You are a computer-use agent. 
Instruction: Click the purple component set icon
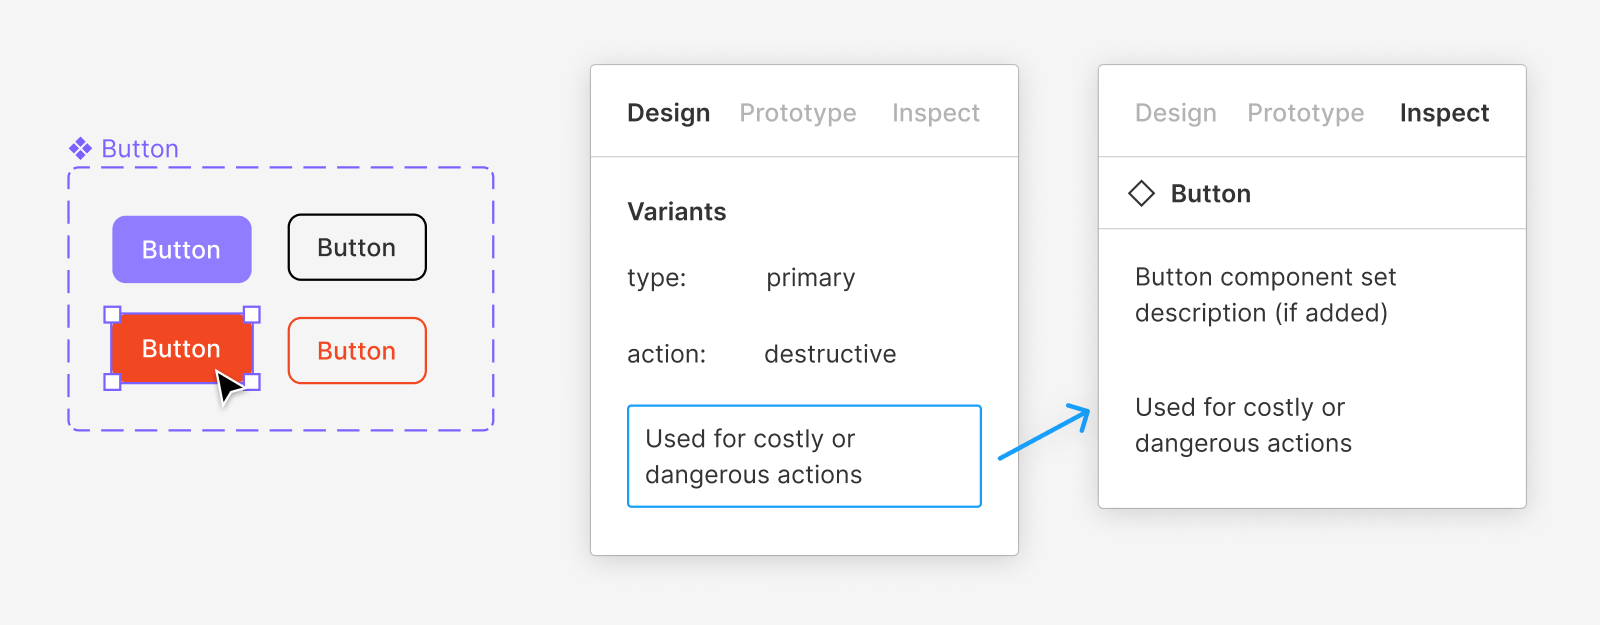(x=80, y=149)
